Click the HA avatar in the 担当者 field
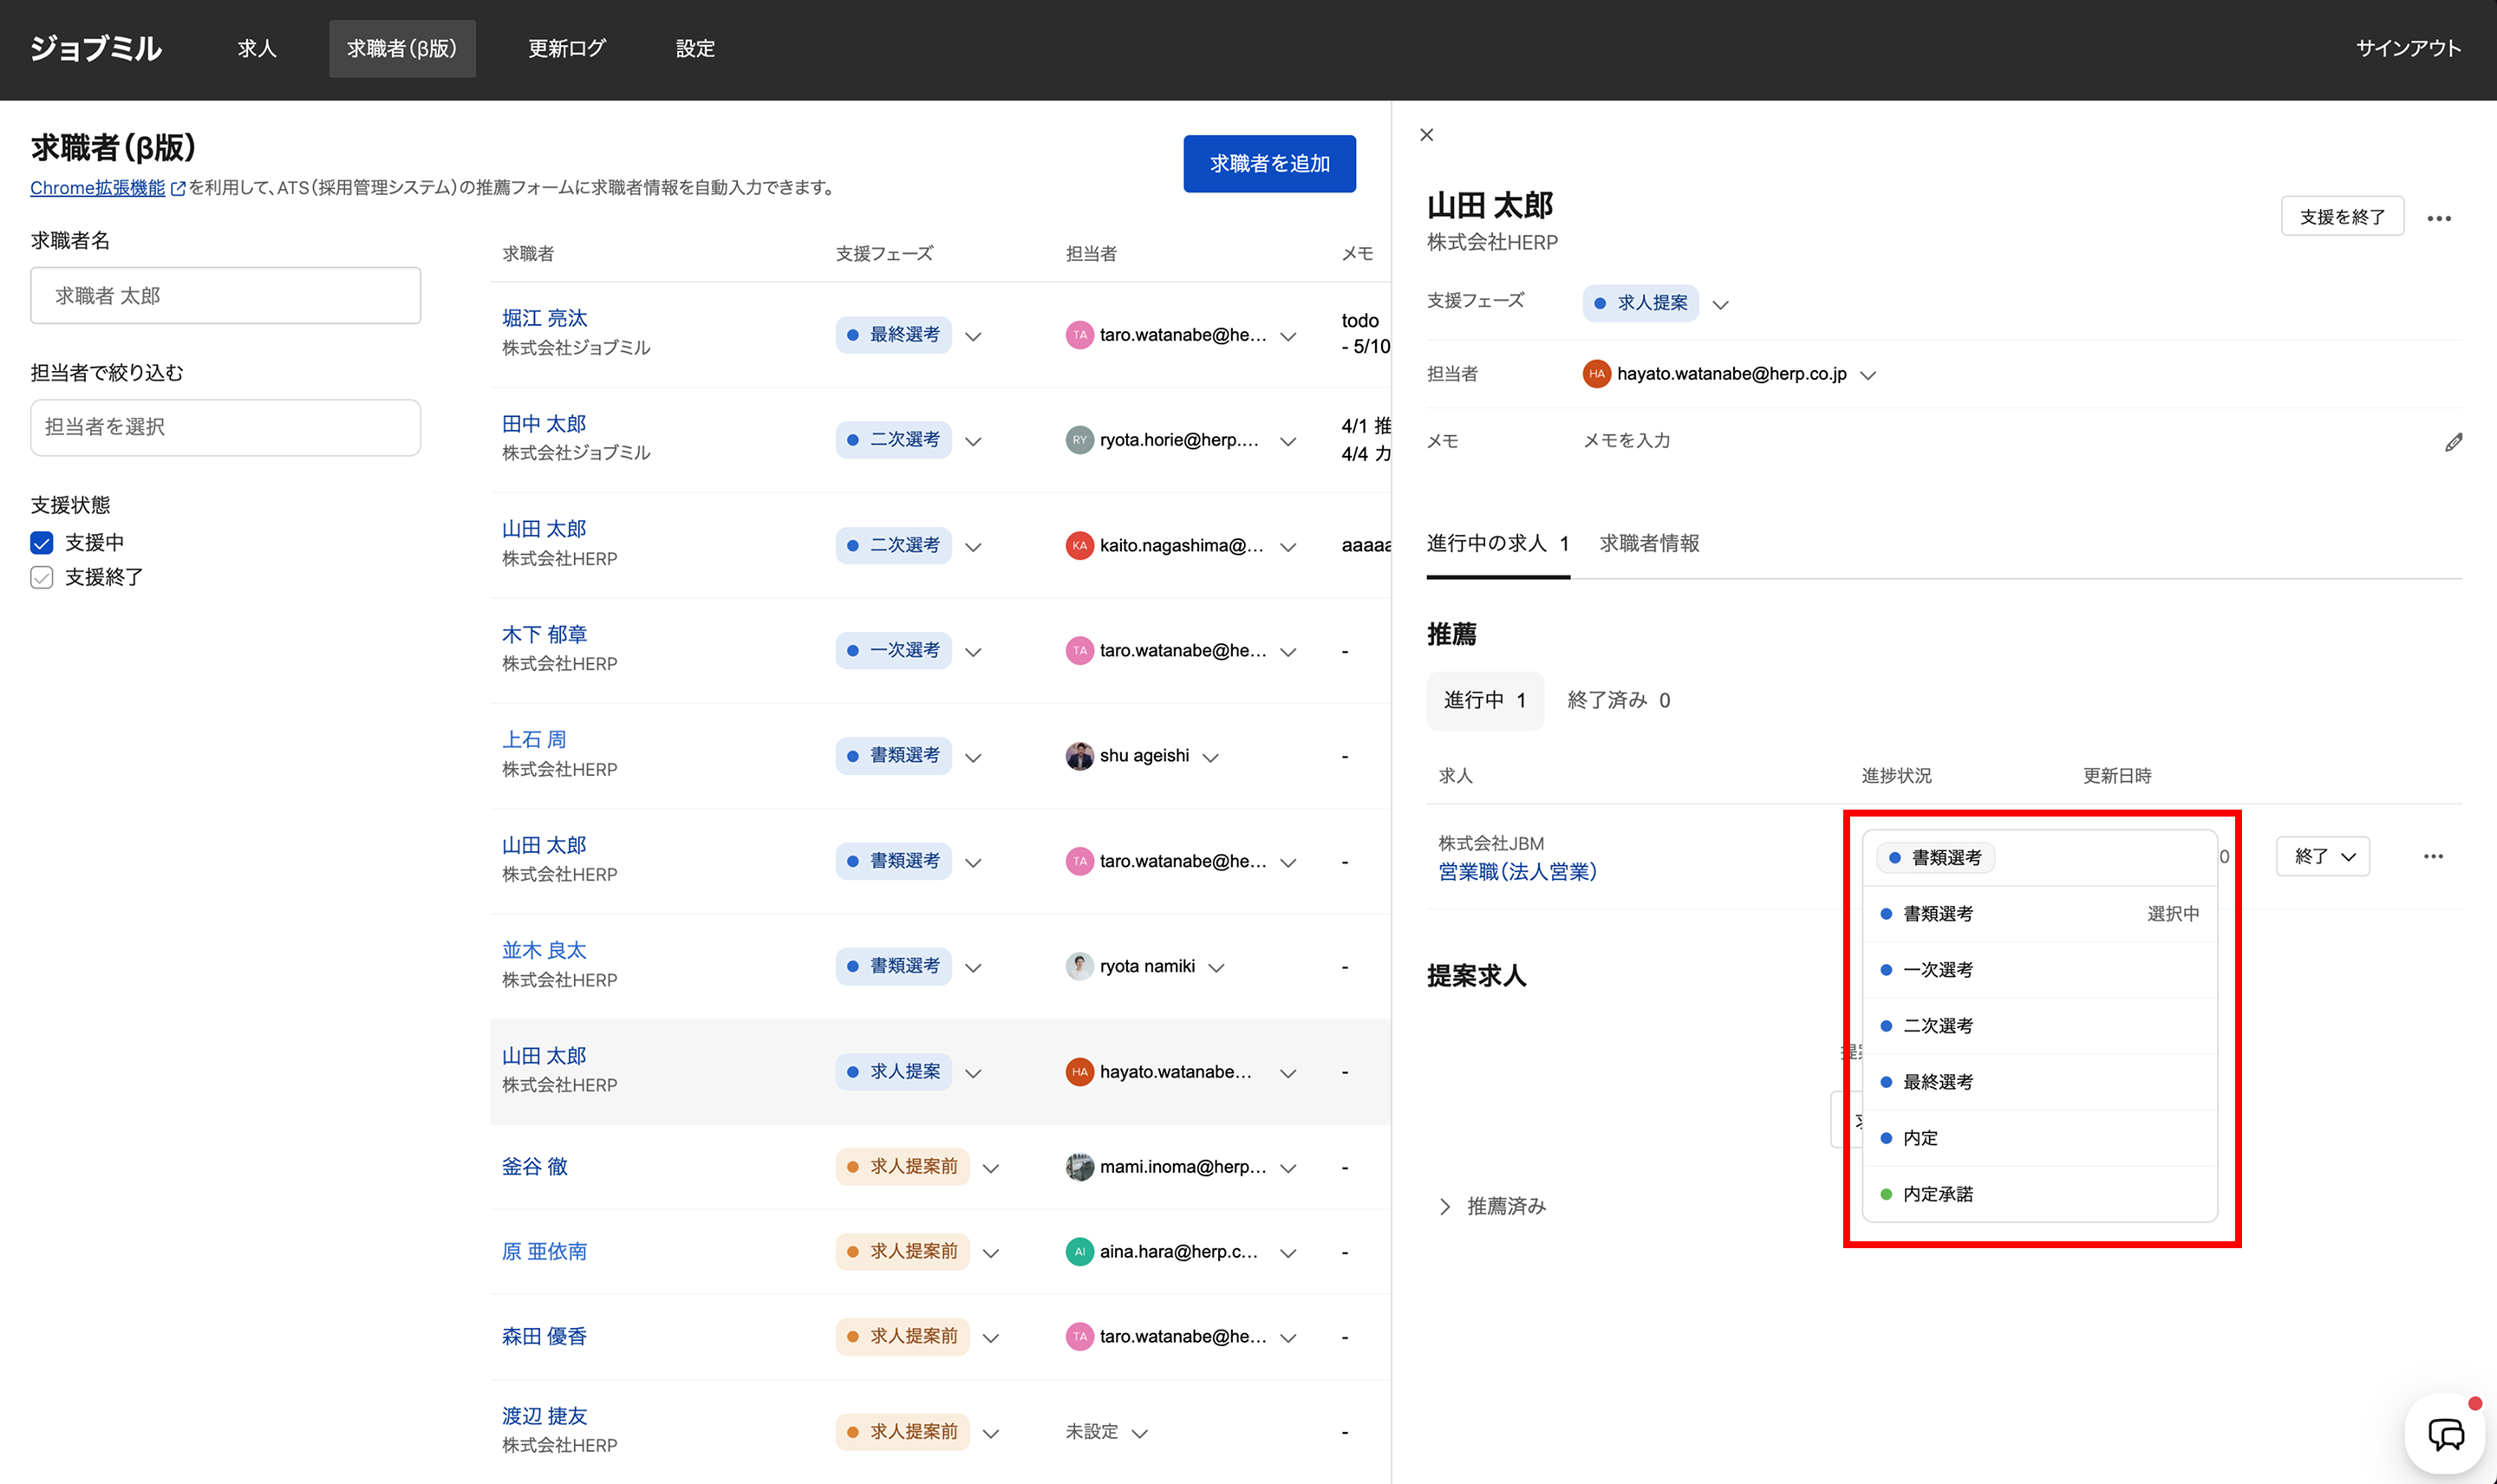Viewport: 2497px width, 1484px height. coord(1596,374)
